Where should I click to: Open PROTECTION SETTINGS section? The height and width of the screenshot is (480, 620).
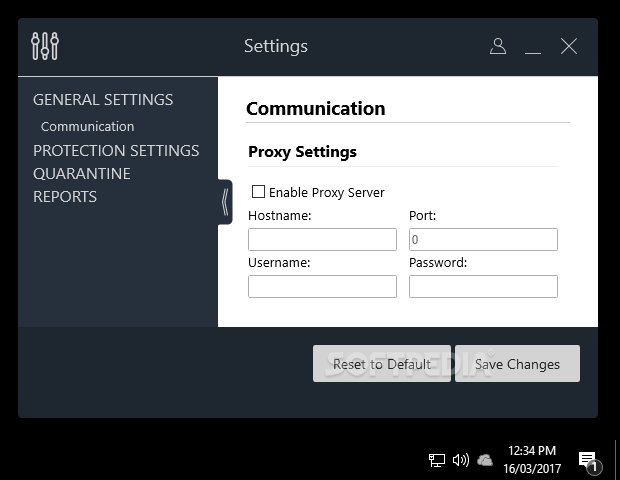(116, 151)
